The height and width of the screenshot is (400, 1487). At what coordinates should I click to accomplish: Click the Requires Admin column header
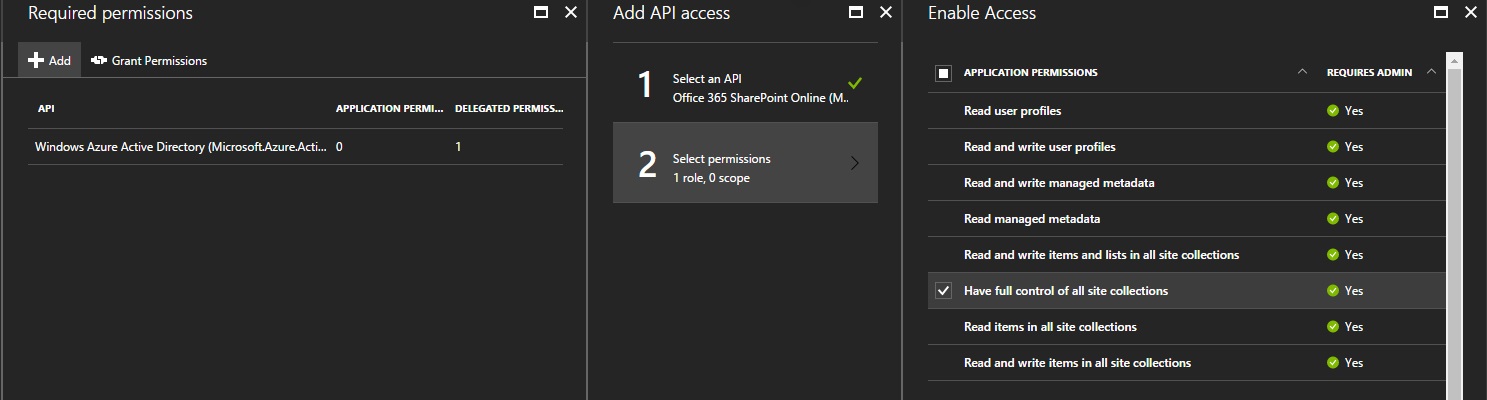point(1369,73)
